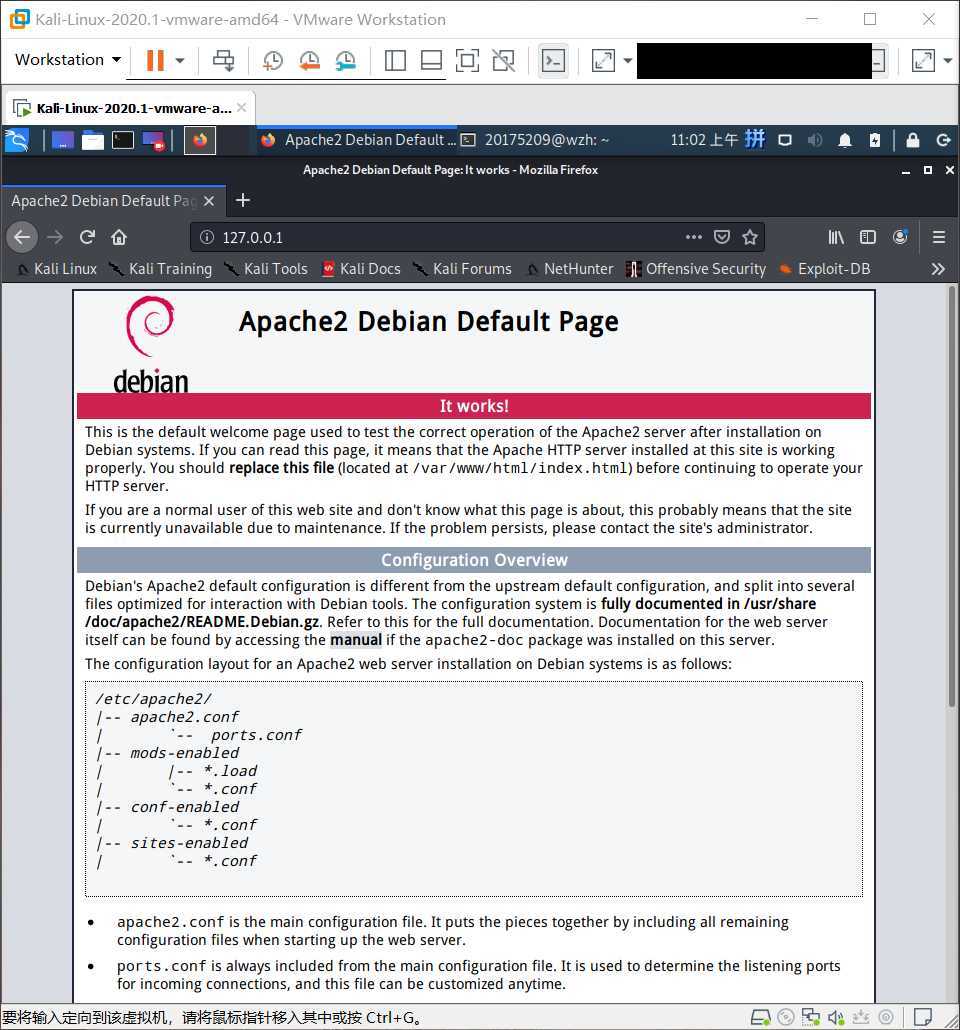Open the Kali Forums bookmark
Viewport: 960px width, 1030px height.
tap(462, 269)
